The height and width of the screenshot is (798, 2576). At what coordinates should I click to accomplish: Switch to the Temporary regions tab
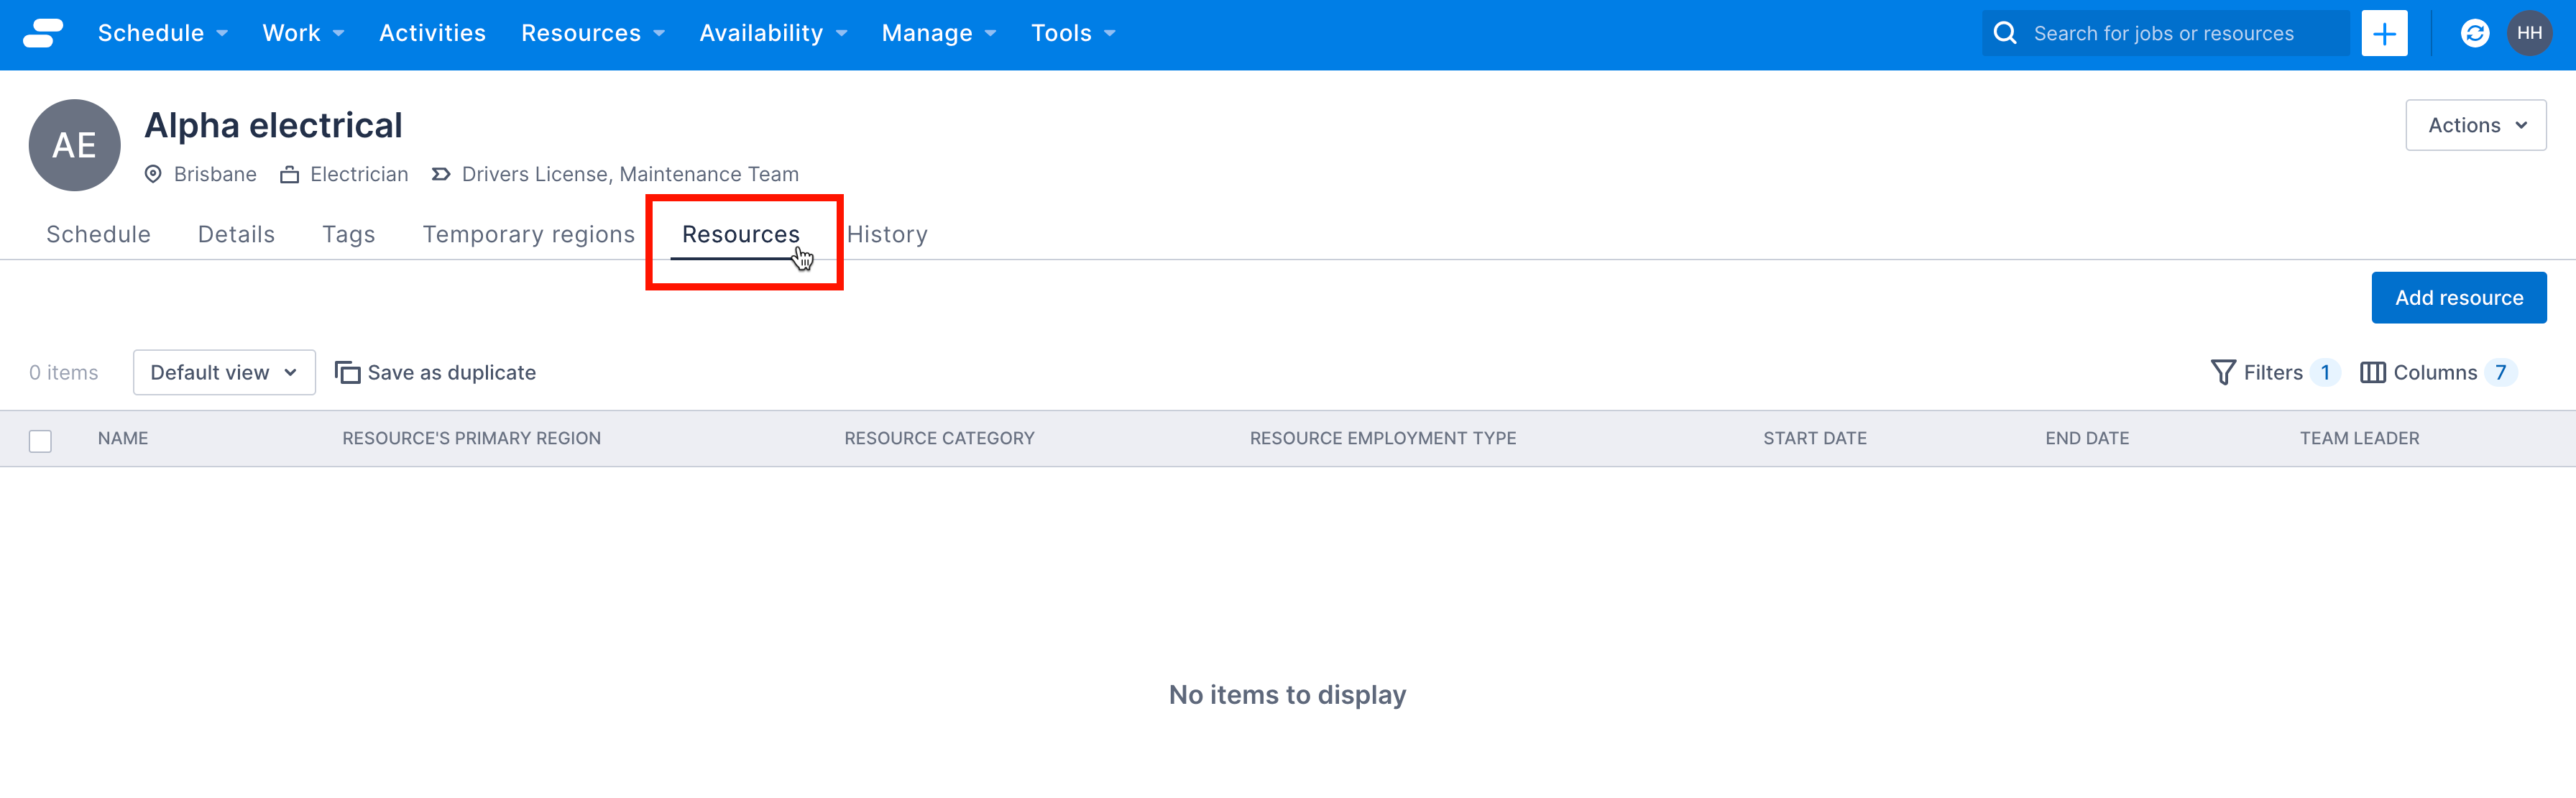pyautogui.click(x=528, y=234)
